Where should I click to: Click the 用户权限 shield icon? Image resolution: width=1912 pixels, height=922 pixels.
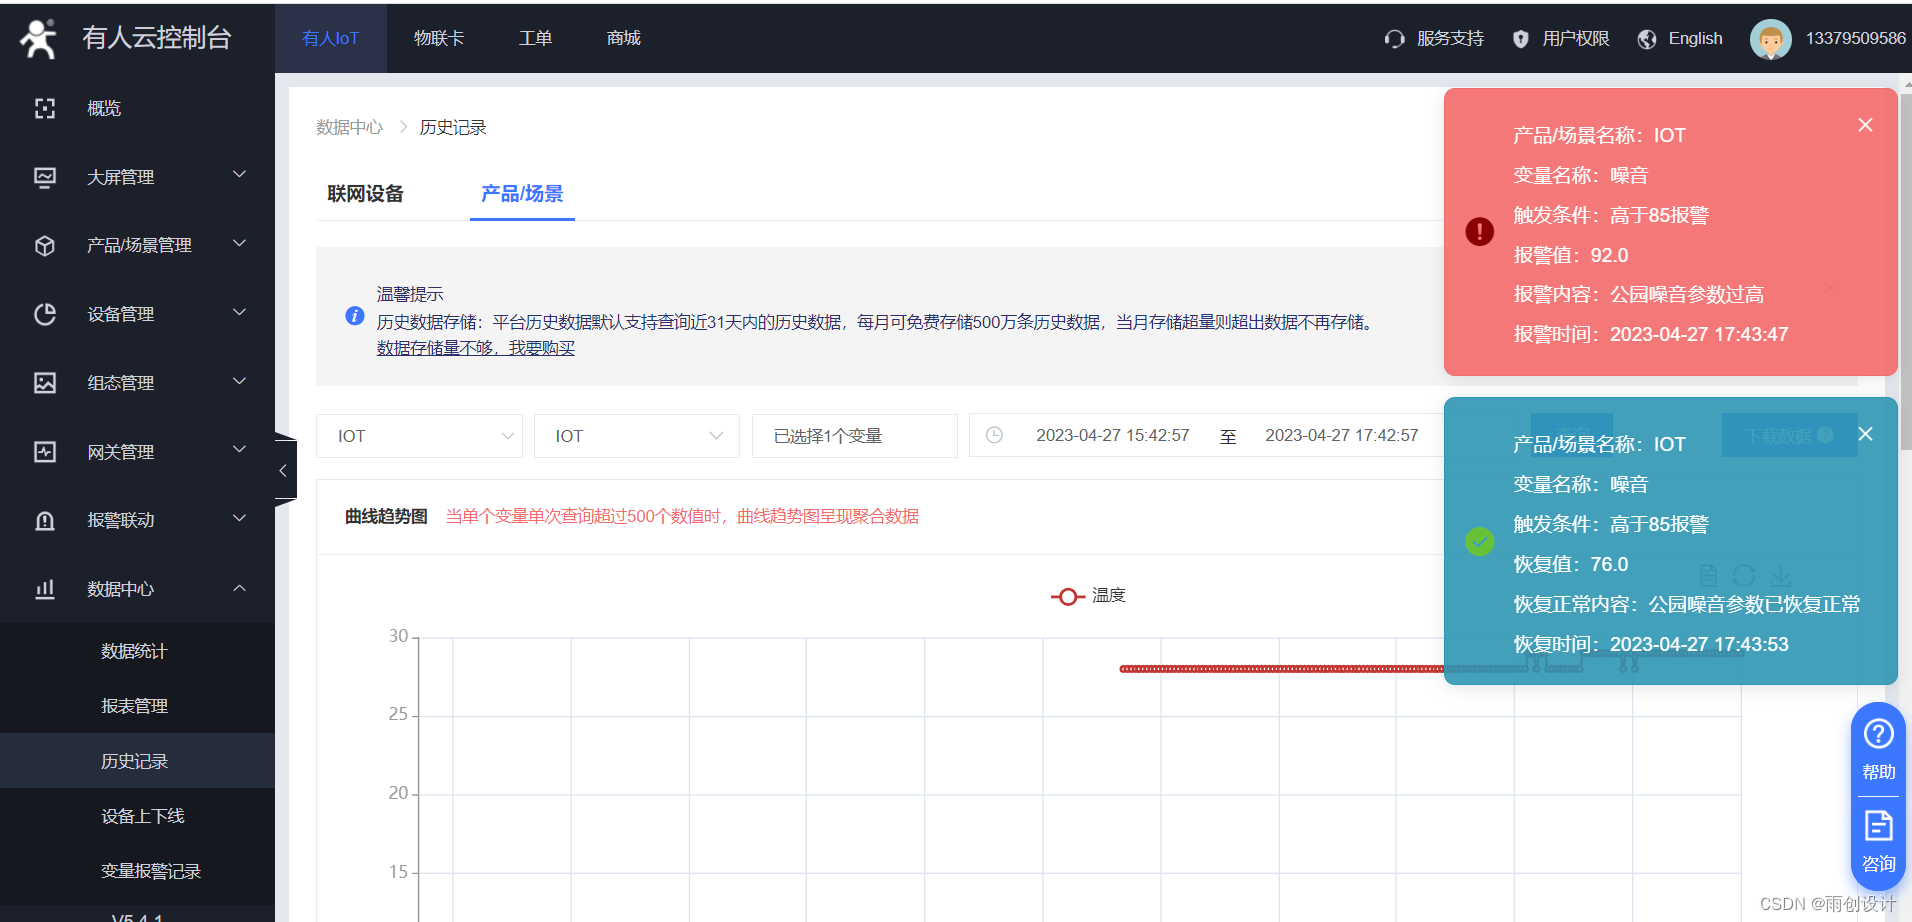1521,39
